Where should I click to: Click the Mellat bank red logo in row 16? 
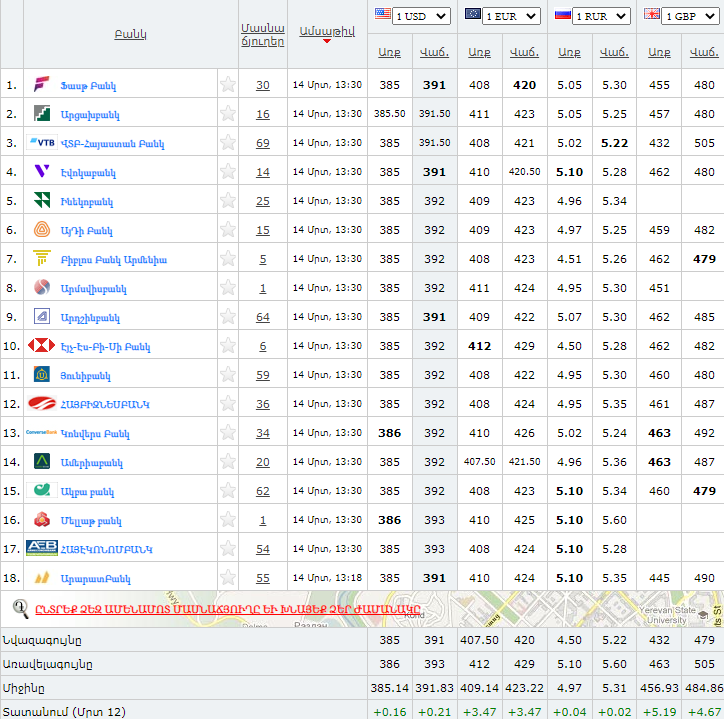(x=42, y=520)
